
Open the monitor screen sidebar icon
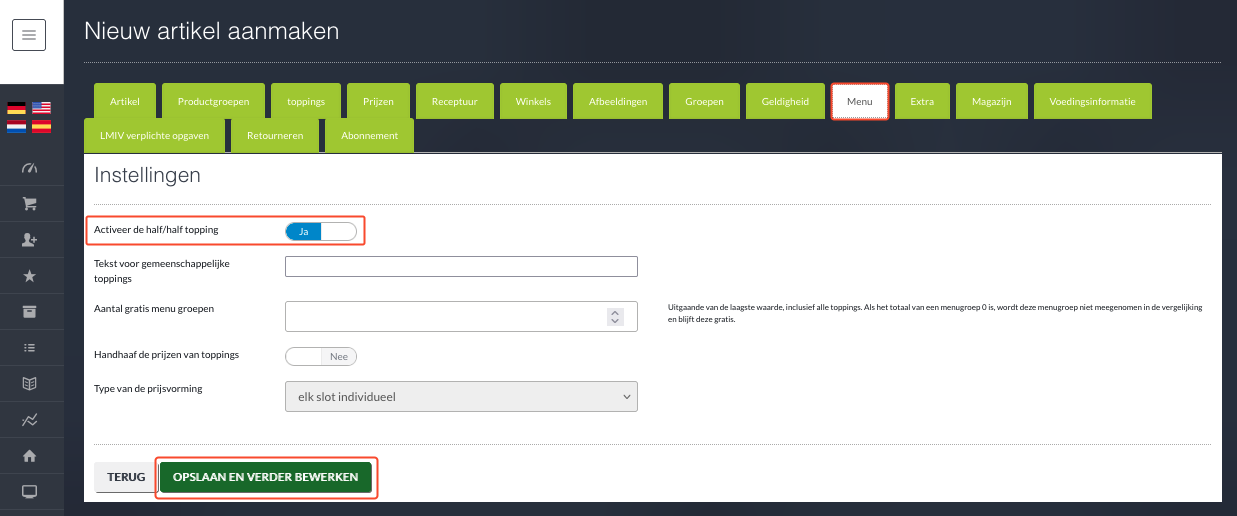pyautogui.click(x=29, y=492)
